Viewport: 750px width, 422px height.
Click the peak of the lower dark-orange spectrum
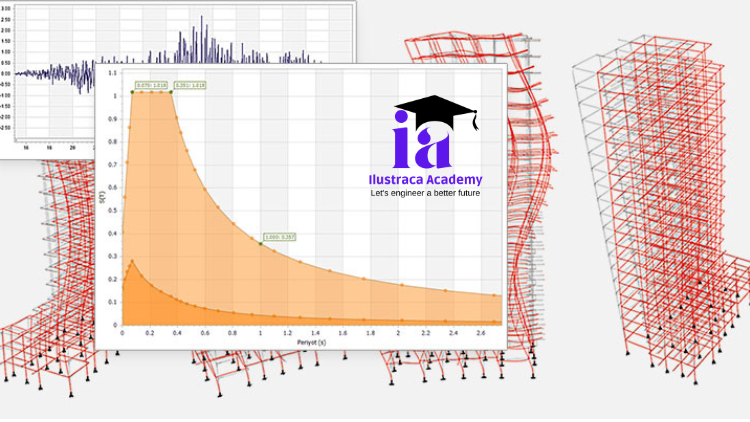pos(132,261)
